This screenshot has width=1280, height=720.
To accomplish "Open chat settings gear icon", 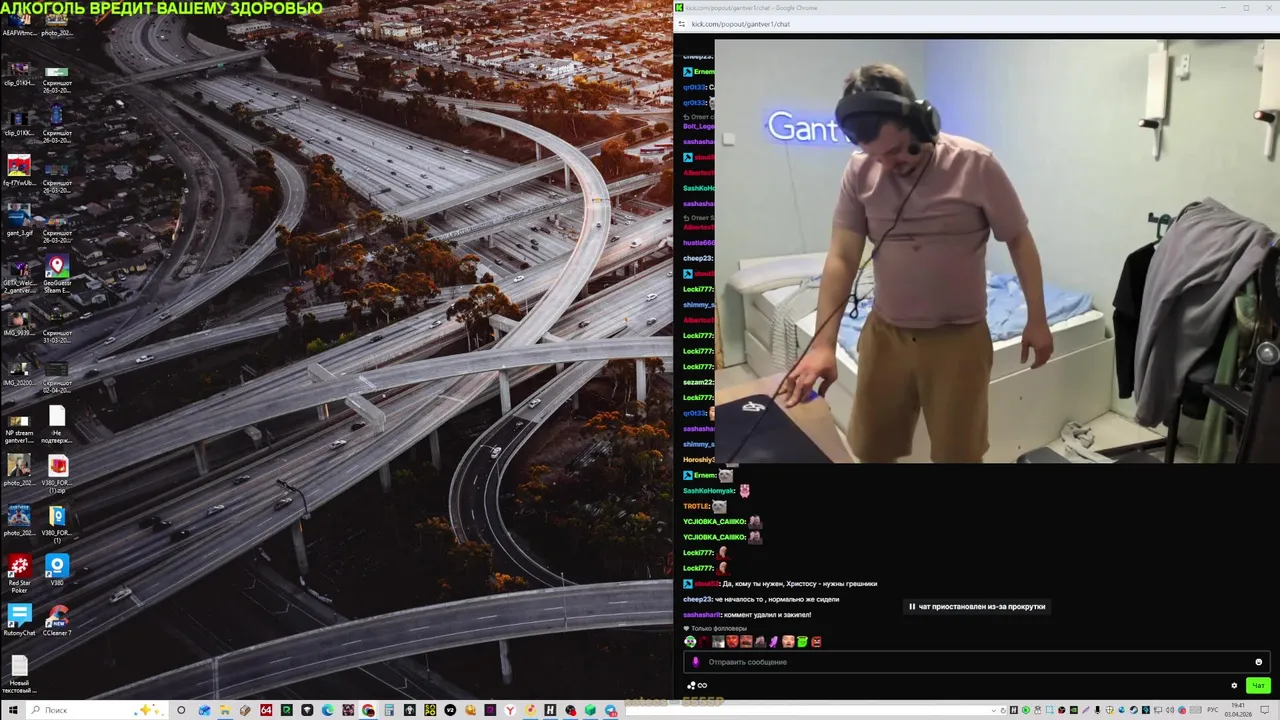I will click(x=1234, y=685).
